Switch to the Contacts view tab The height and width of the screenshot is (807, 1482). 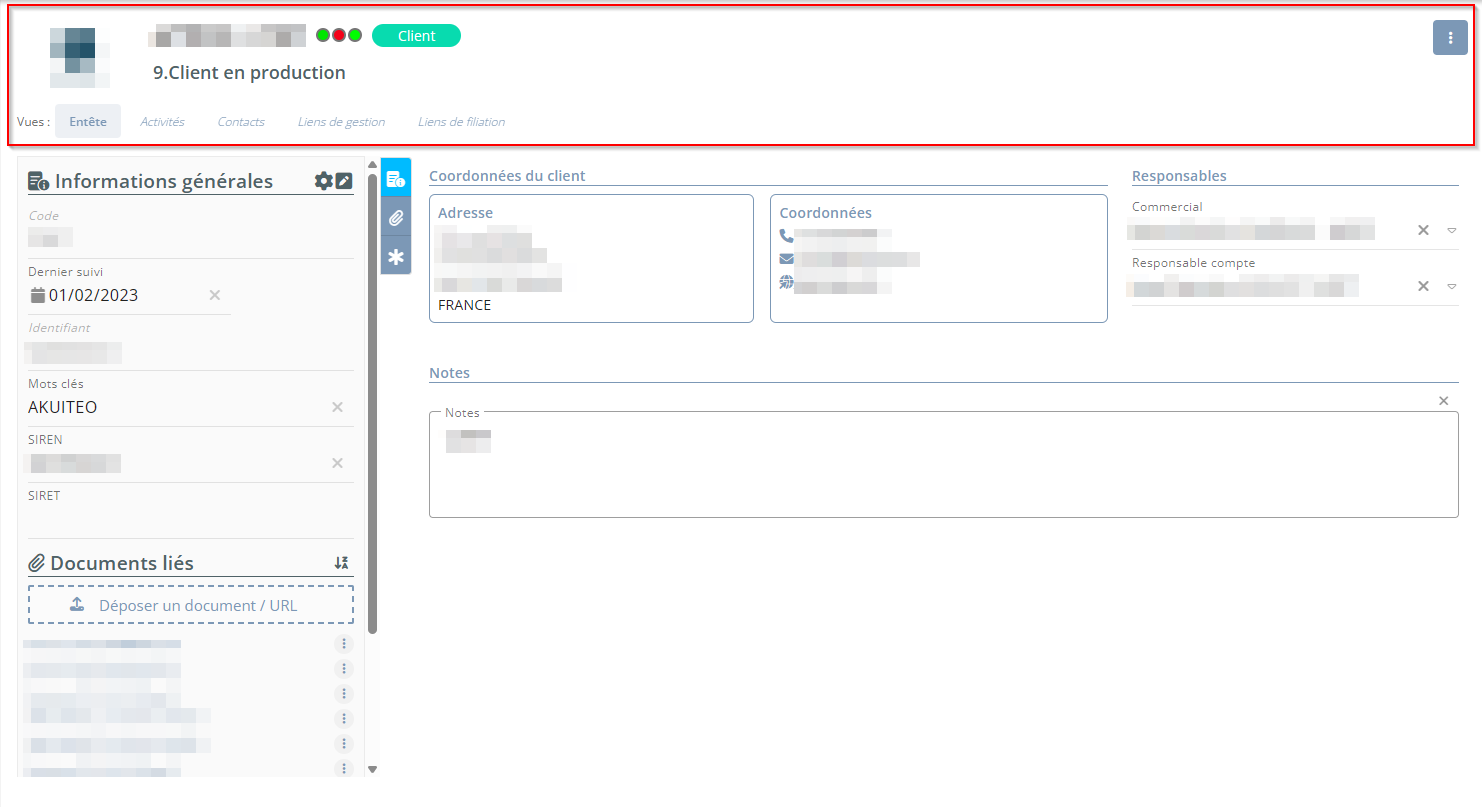241,122
